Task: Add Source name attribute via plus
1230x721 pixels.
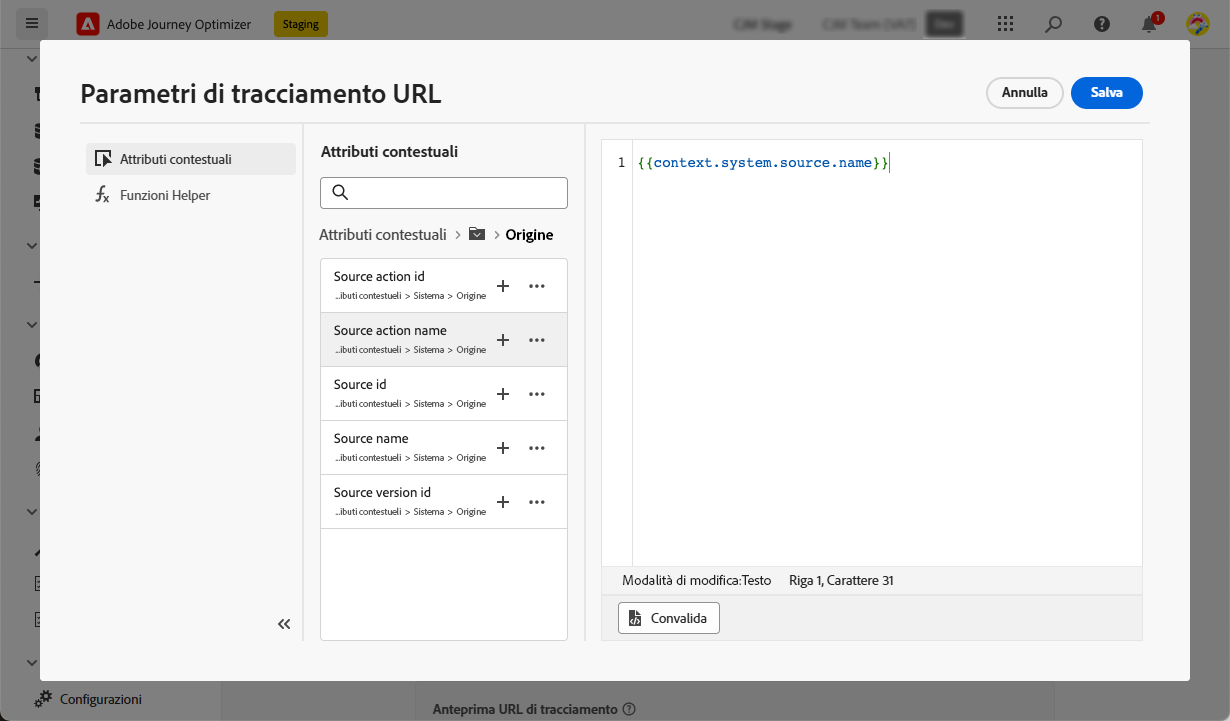Action: (x=503, y=448)
